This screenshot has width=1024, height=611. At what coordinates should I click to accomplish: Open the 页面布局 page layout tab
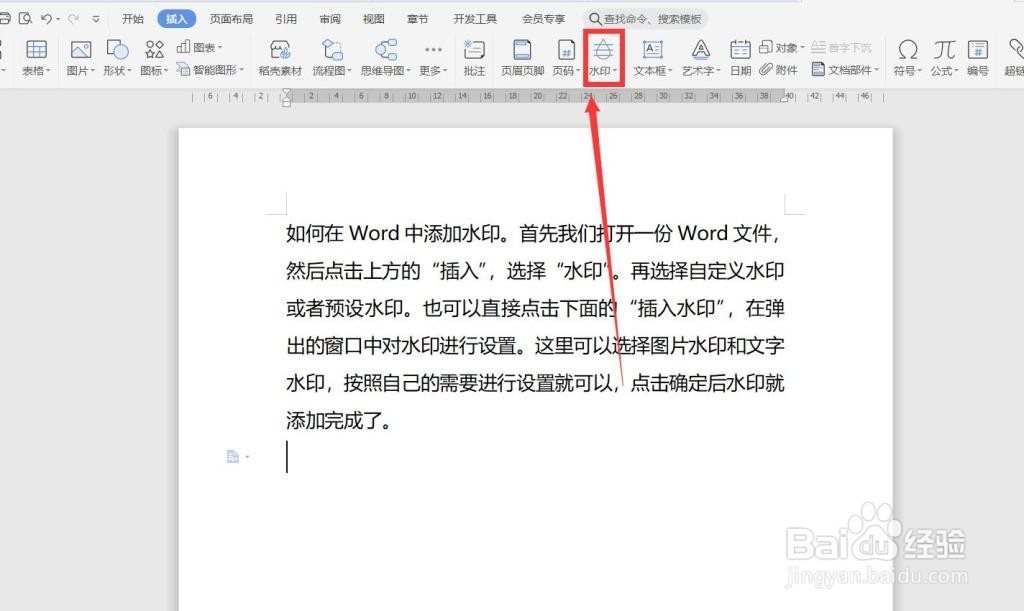click(x=232, y=17)
